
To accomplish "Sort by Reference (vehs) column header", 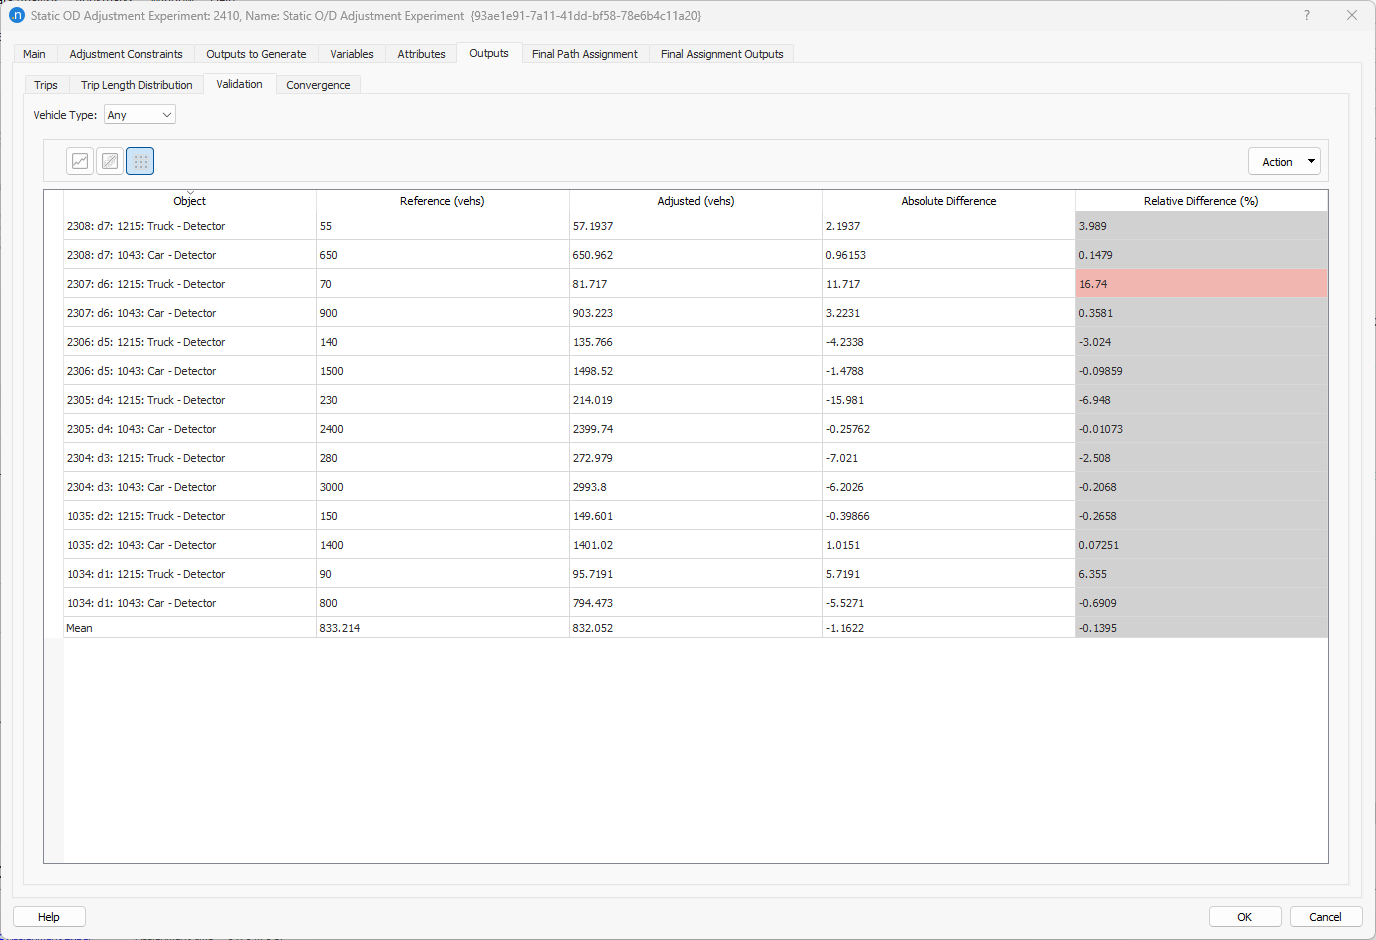I will pos(443,201).
